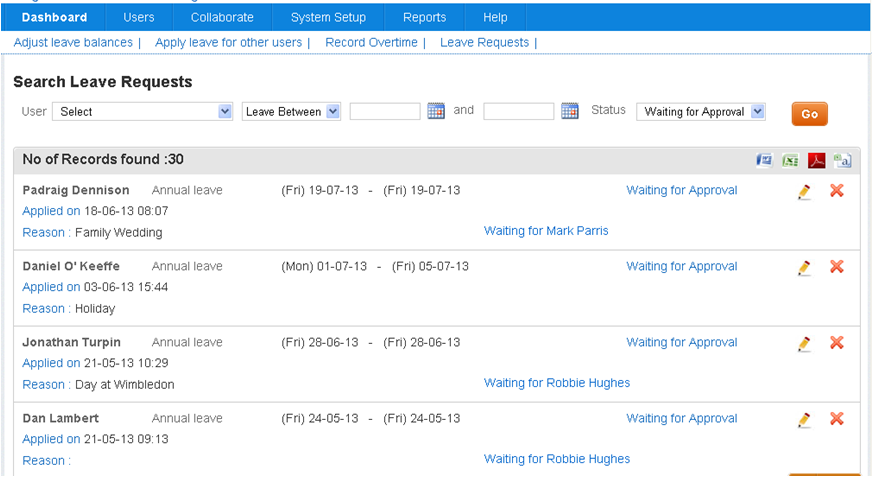Viewport: 879px width, 490px height.
Task: Expand the User Select dropdown
Action: tap(142, 112)
